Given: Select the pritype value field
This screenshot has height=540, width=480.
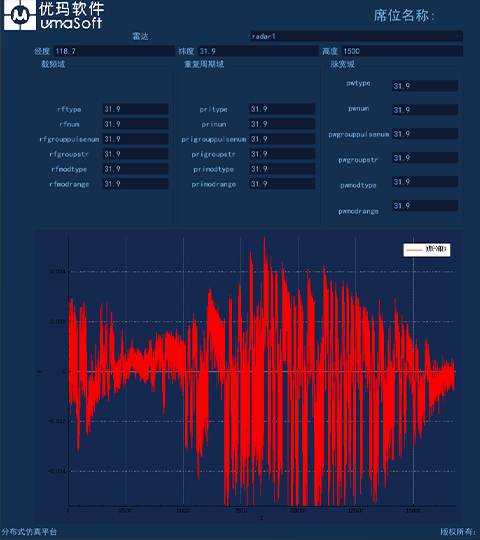Looking at the screenshot, I should click(282, 109).
